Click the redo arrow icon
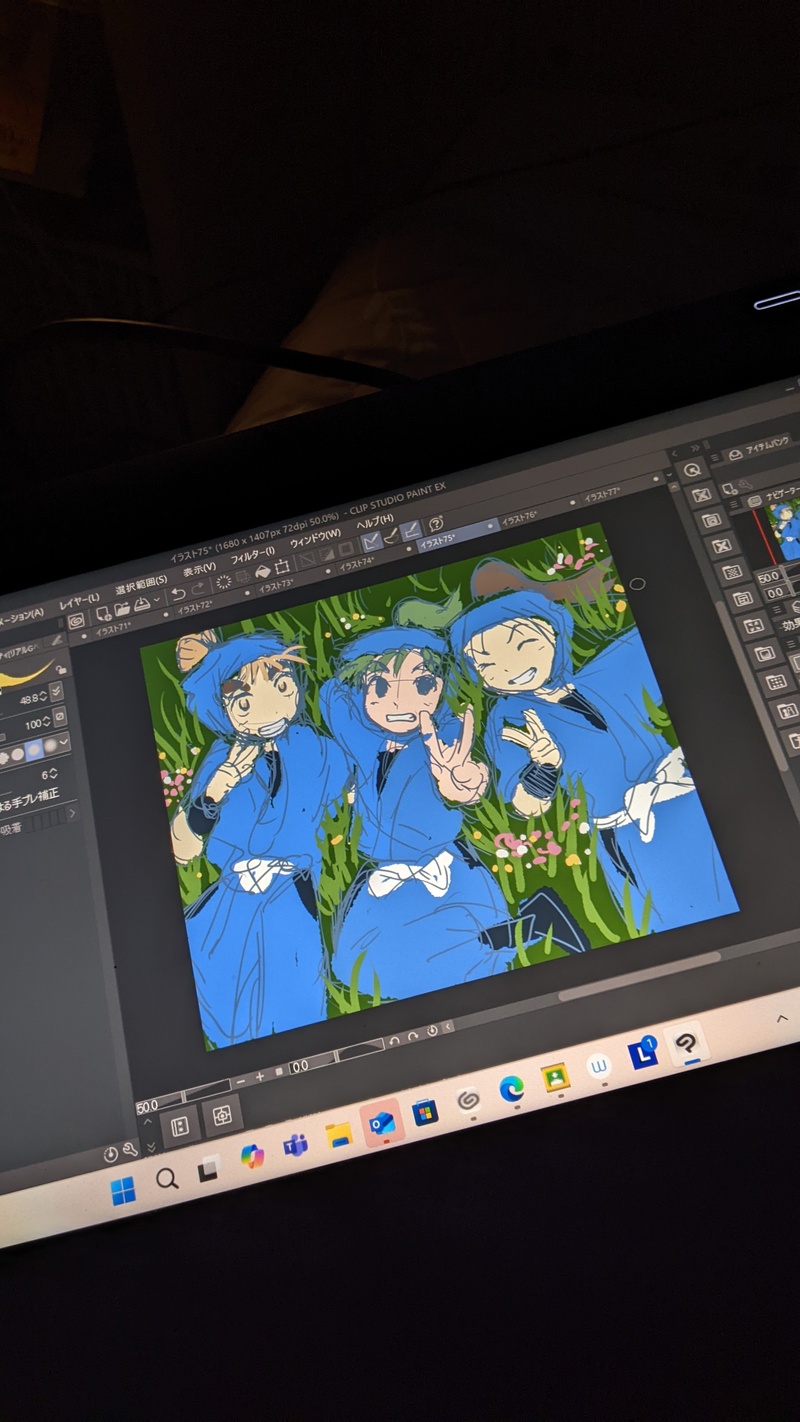 point(198,589)
